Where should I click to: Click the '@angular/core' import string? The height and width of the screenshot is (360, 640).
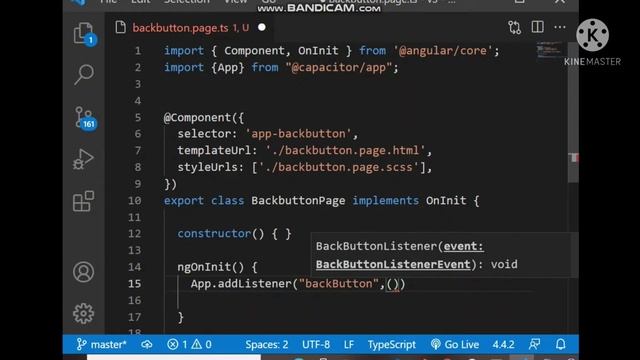click(x=443, y=51)
